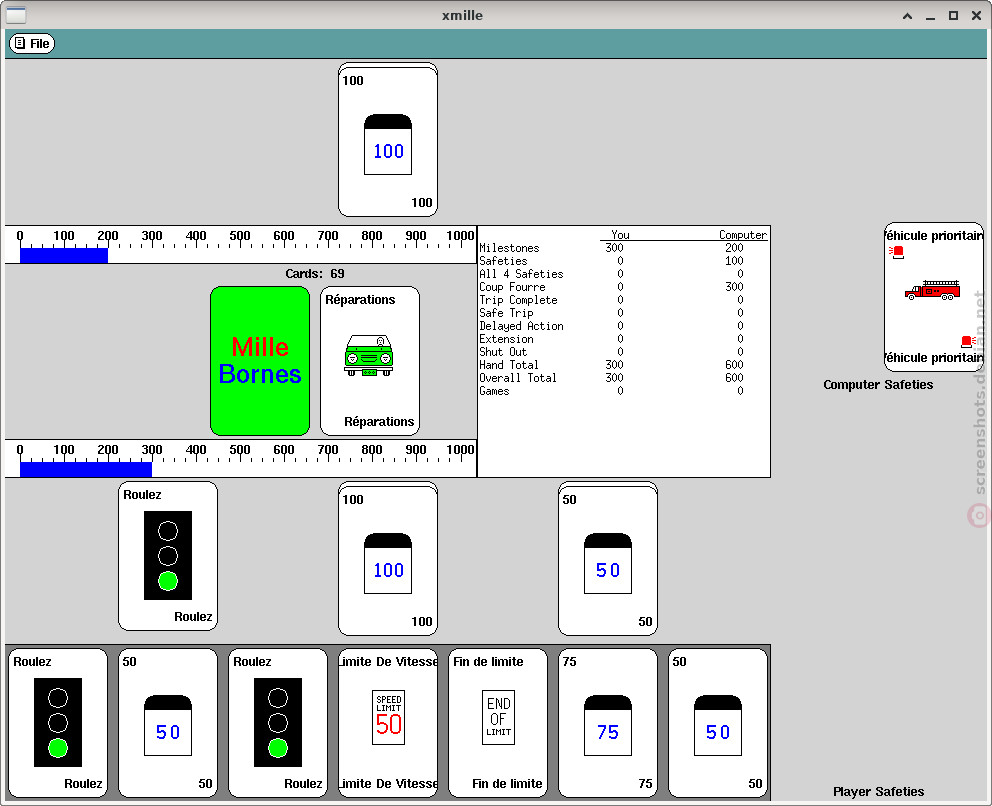This screenshot has height=806, width=992.
Task: Draw from the Mille Bornes deck
Action: [x=260, y=361]
